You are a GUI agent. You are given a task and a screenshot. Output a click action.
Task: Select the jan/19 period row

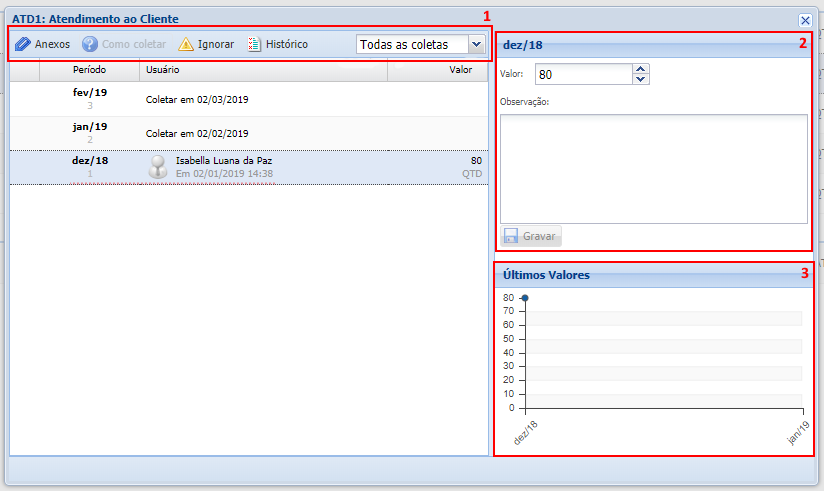pyautogui.click(x=249, y=134)
